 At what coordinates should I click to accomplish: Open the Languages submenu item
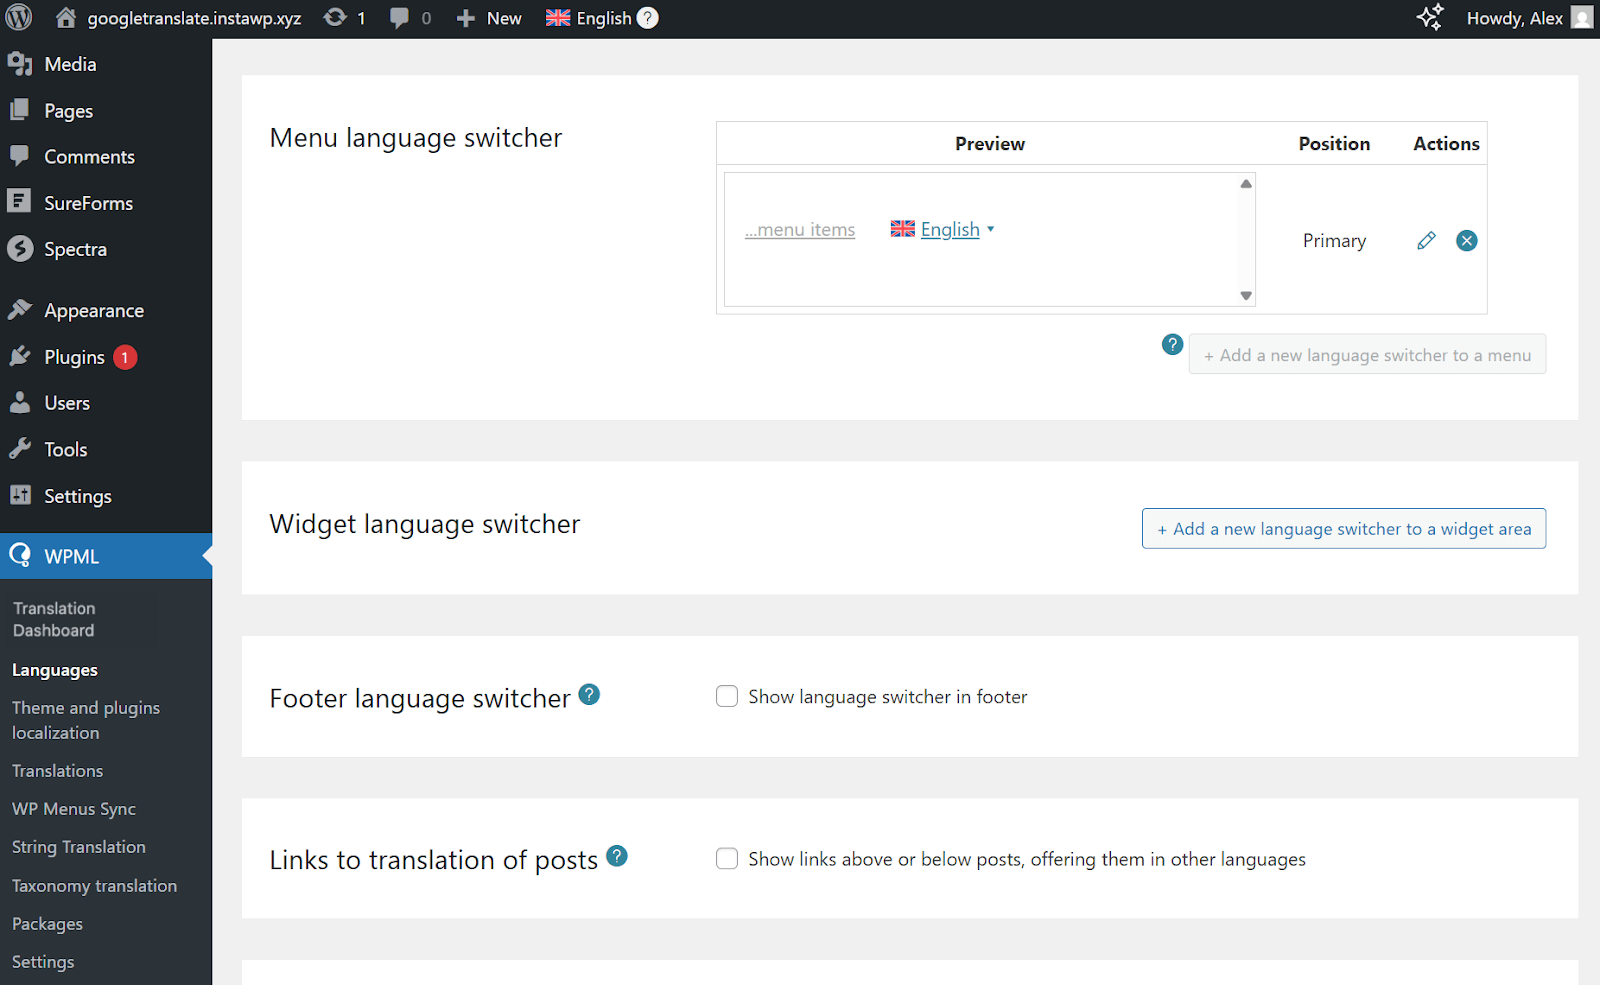pos(55,670)
